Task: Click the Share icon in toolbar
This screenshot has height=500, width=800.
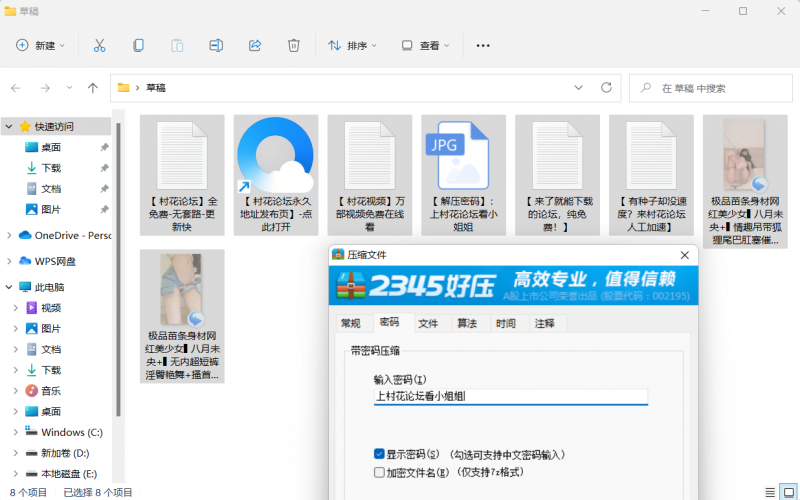Action: [255, 45]
